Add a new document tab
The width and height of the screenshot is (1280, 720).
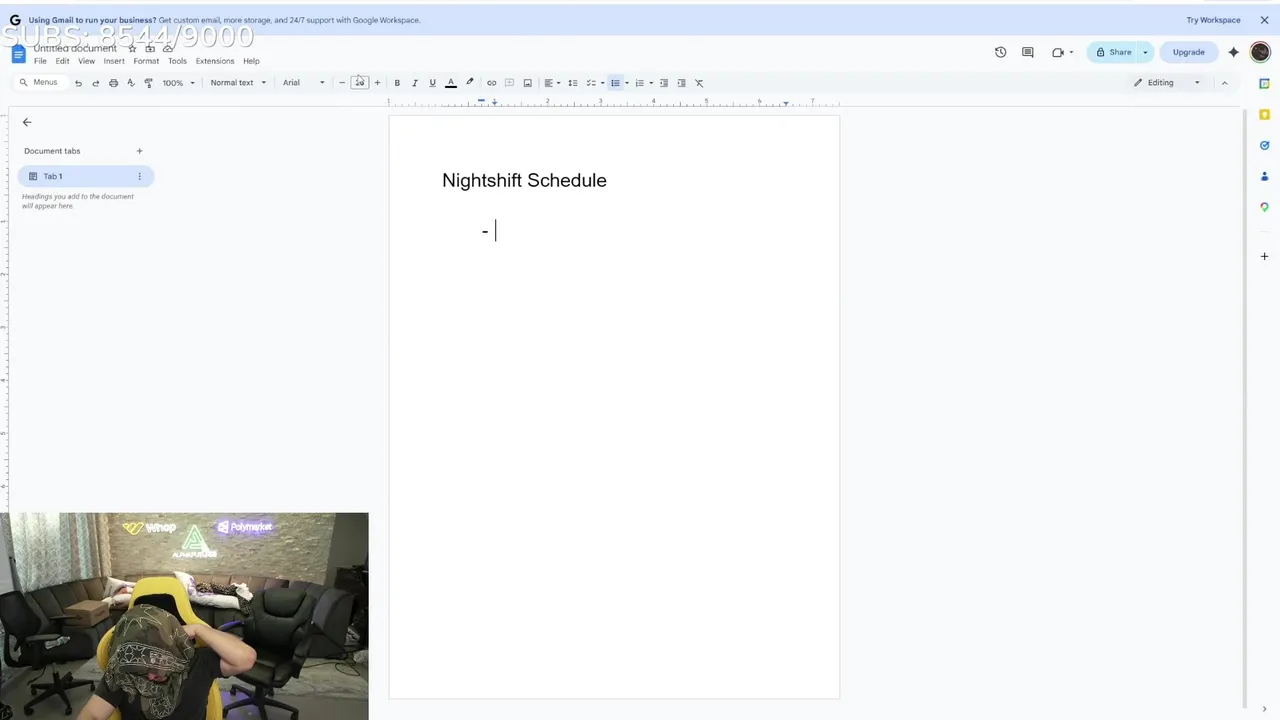[x=139, y=151]
